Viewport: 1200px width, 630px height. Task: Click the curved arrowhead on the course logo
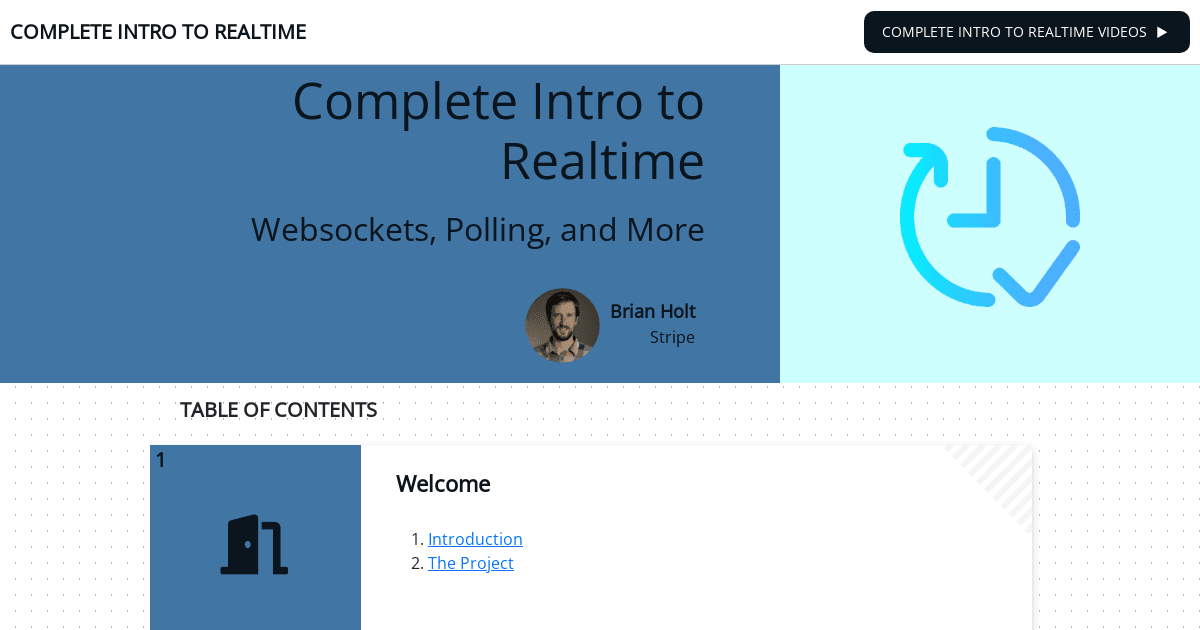(927, 164)
